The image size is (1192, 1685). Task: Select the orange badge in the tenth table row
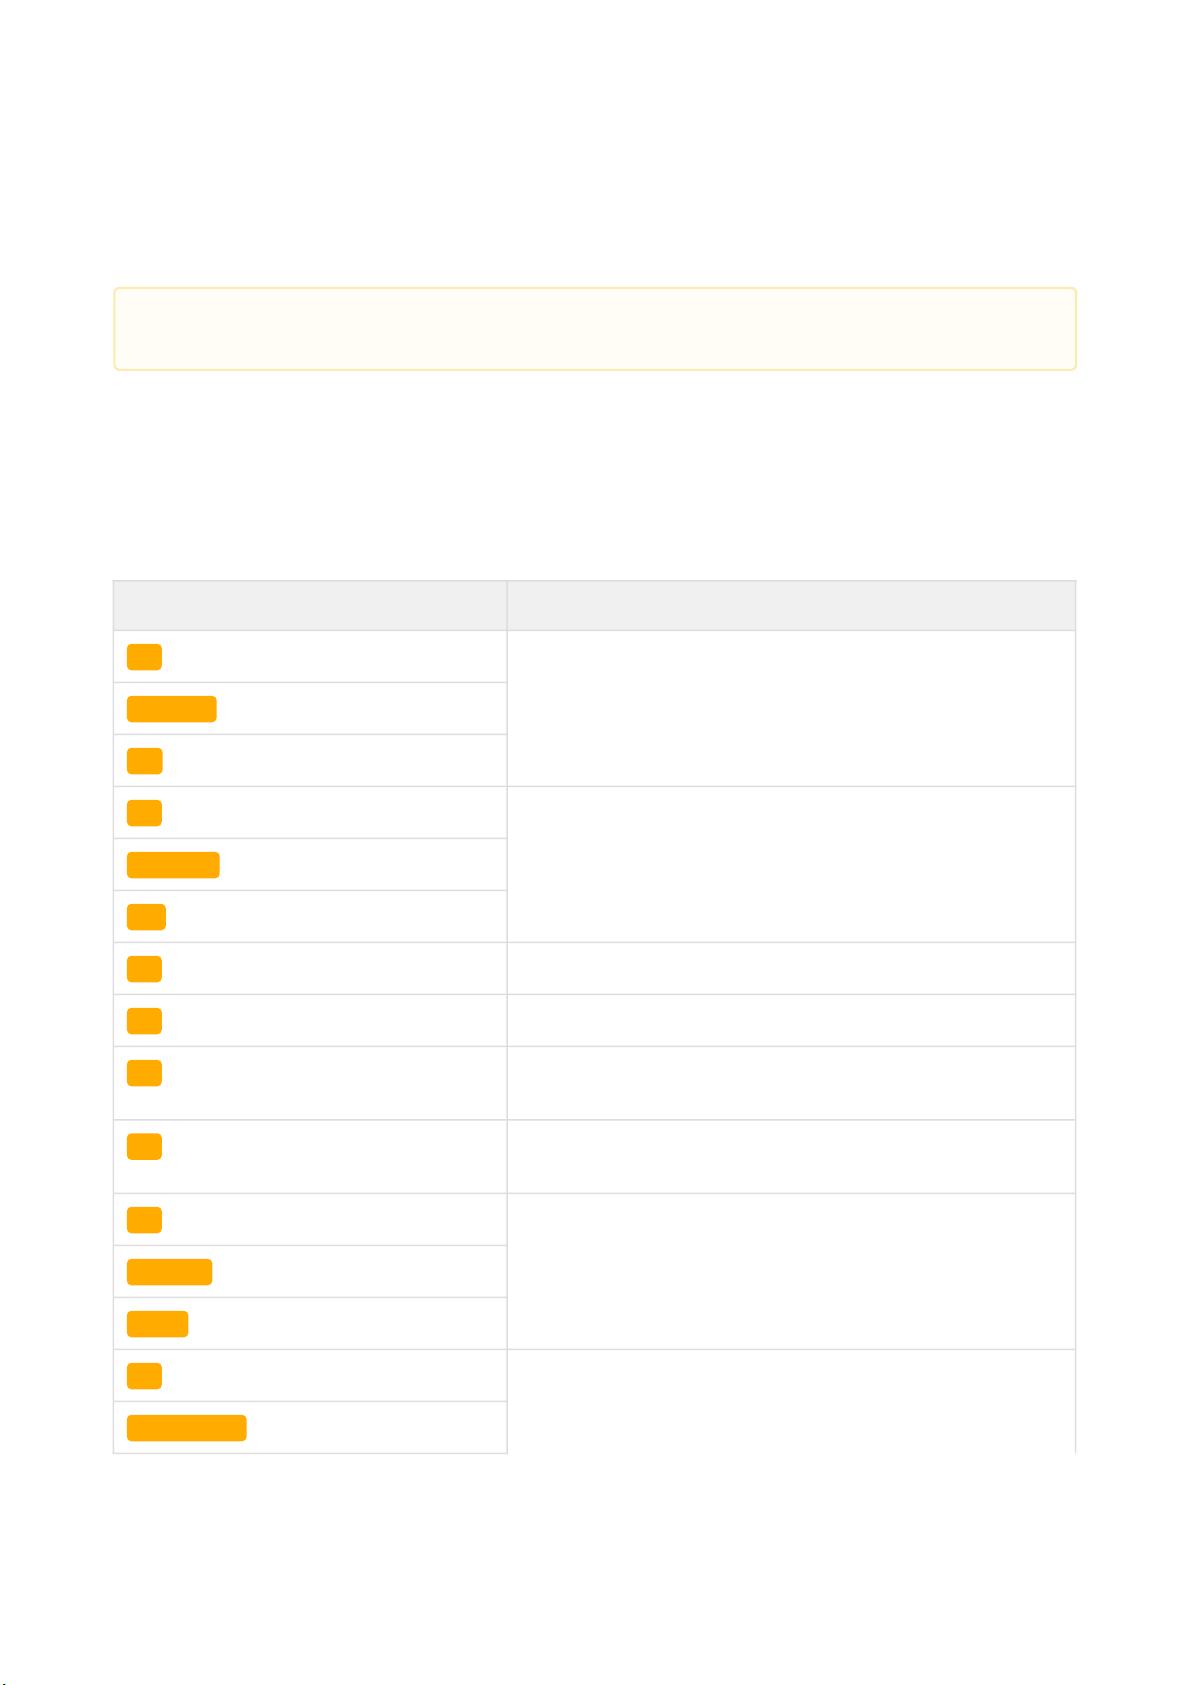click(x=145, y=1146)
